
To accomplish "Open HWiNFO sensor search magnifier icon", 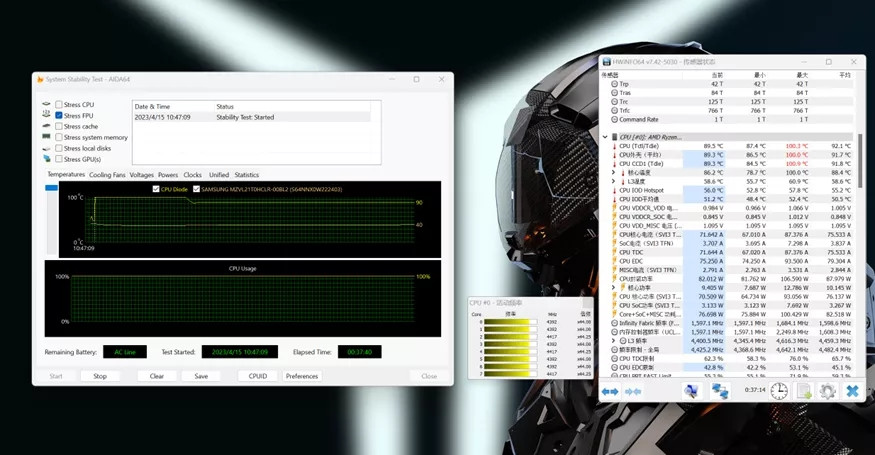I will point(691,391).
